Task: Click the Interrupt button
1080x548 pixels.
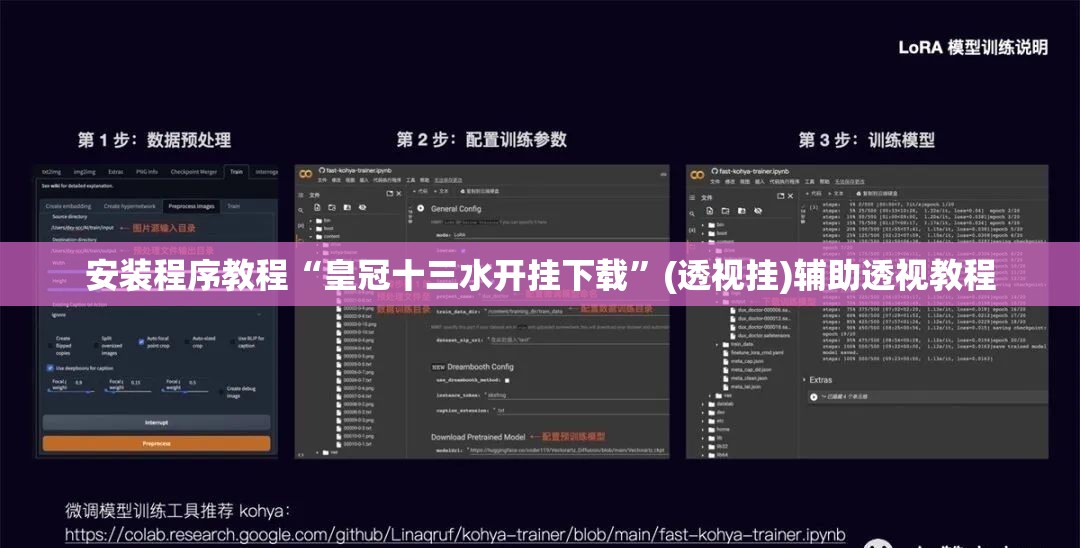Action: click(156, 422)
